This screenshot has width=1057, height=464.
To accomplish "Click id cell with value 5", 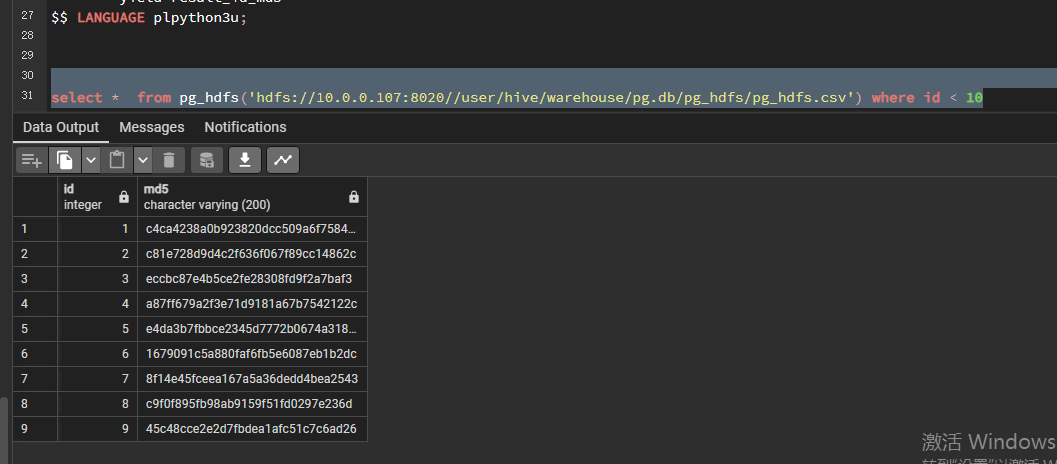I will (x=98, y=329).
